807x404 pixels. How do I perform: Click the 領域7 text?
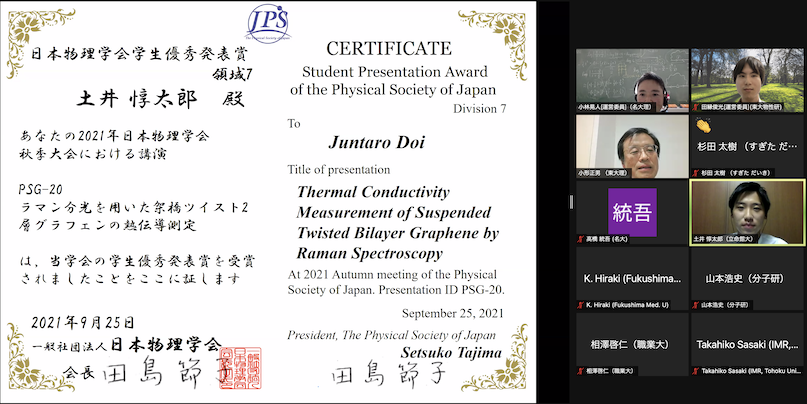[x=233, y=75]
